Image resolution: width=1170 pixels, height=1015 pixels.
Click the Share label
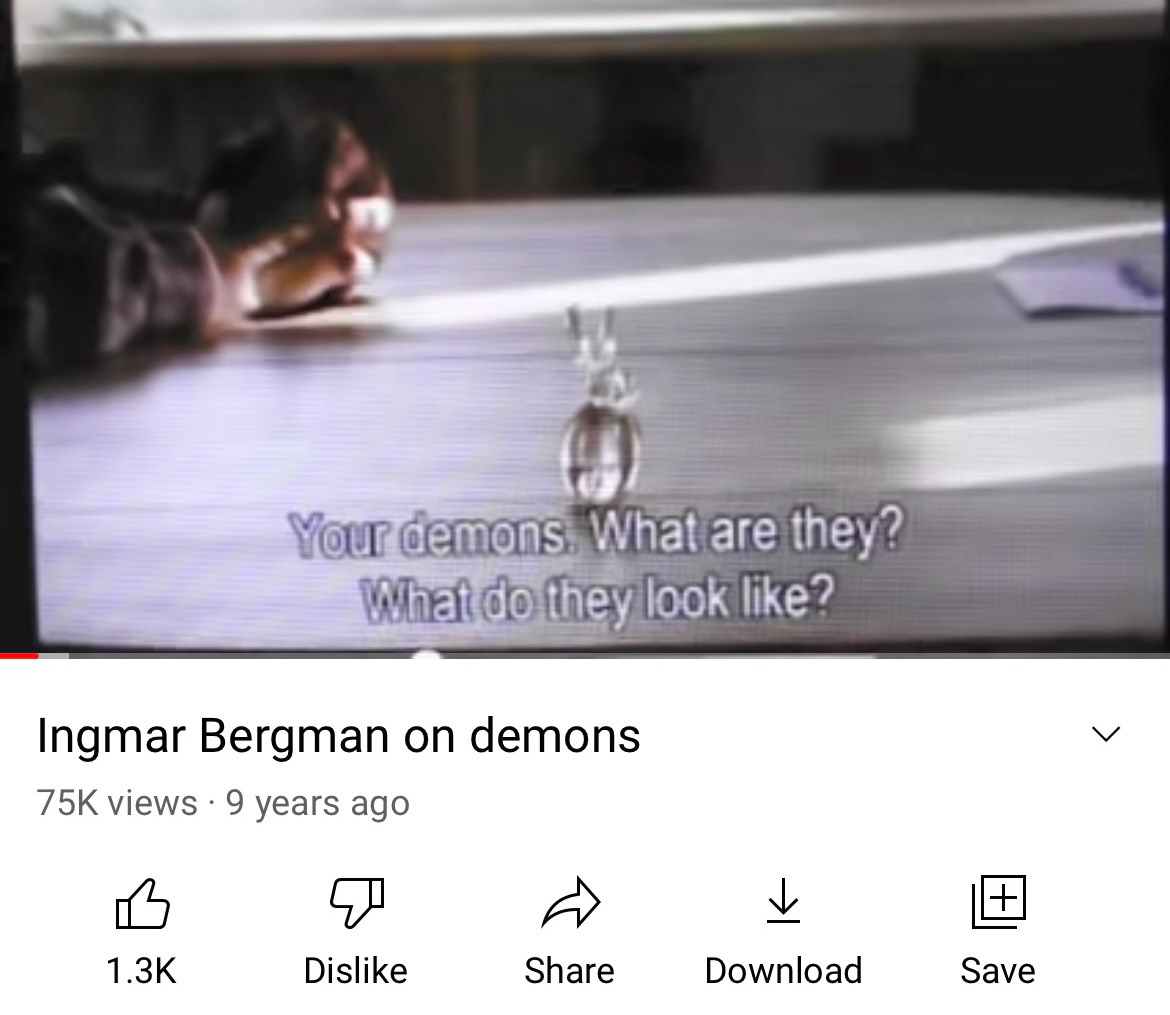point(569,971)
